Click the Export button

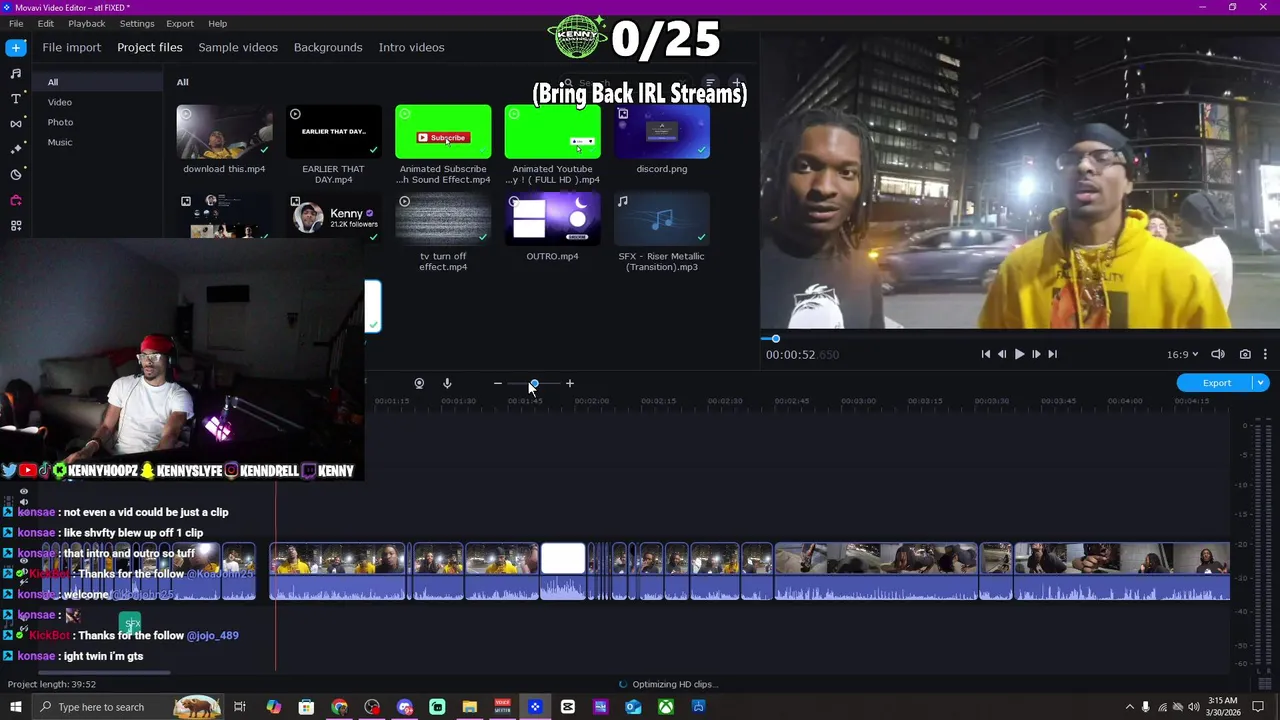point(1216,383)
